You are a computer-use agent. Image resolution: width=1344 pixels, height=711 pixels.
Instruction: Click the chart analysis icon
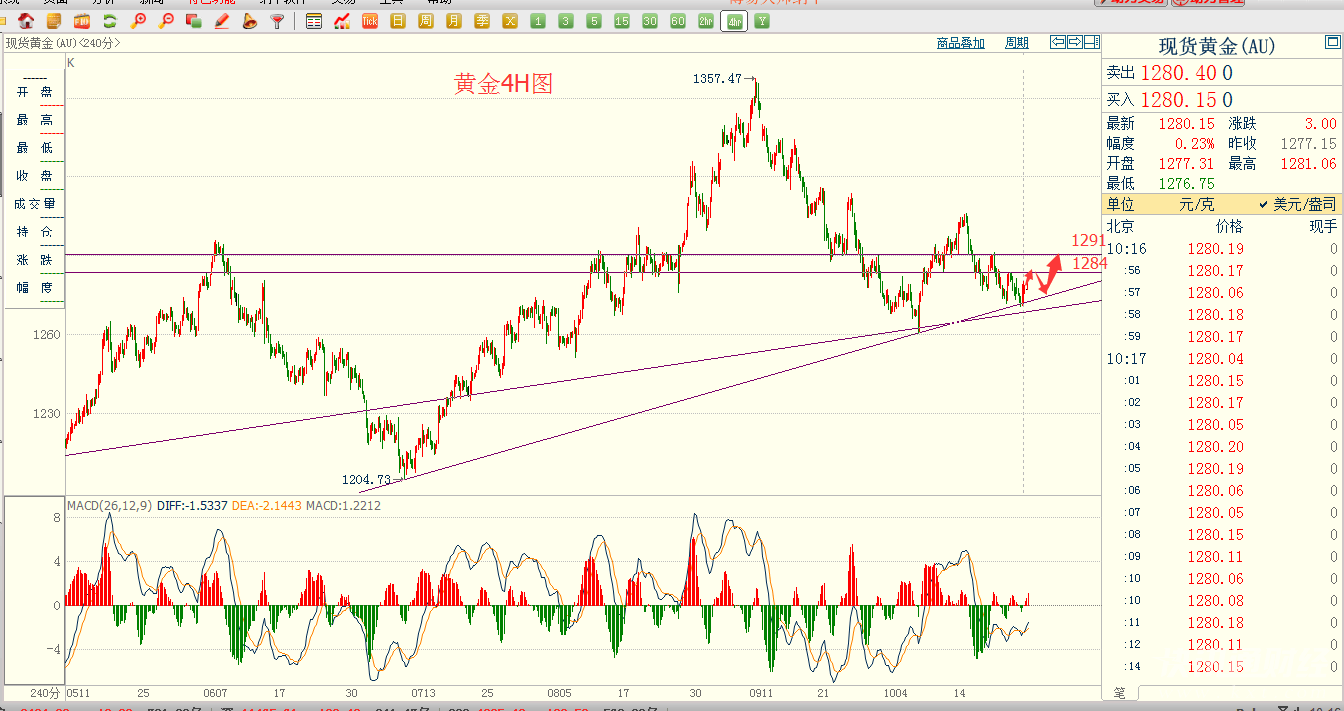pos(342,21)
